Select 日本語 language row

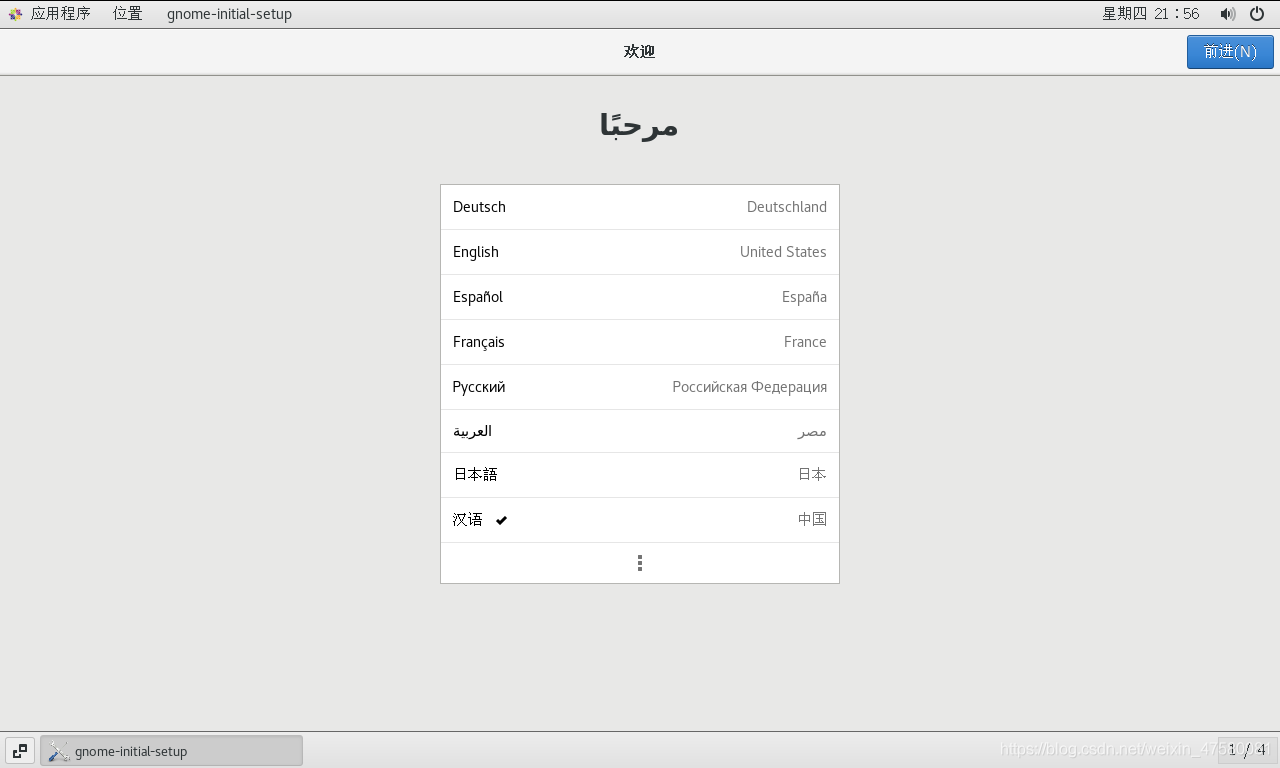(x=640, y=475)
